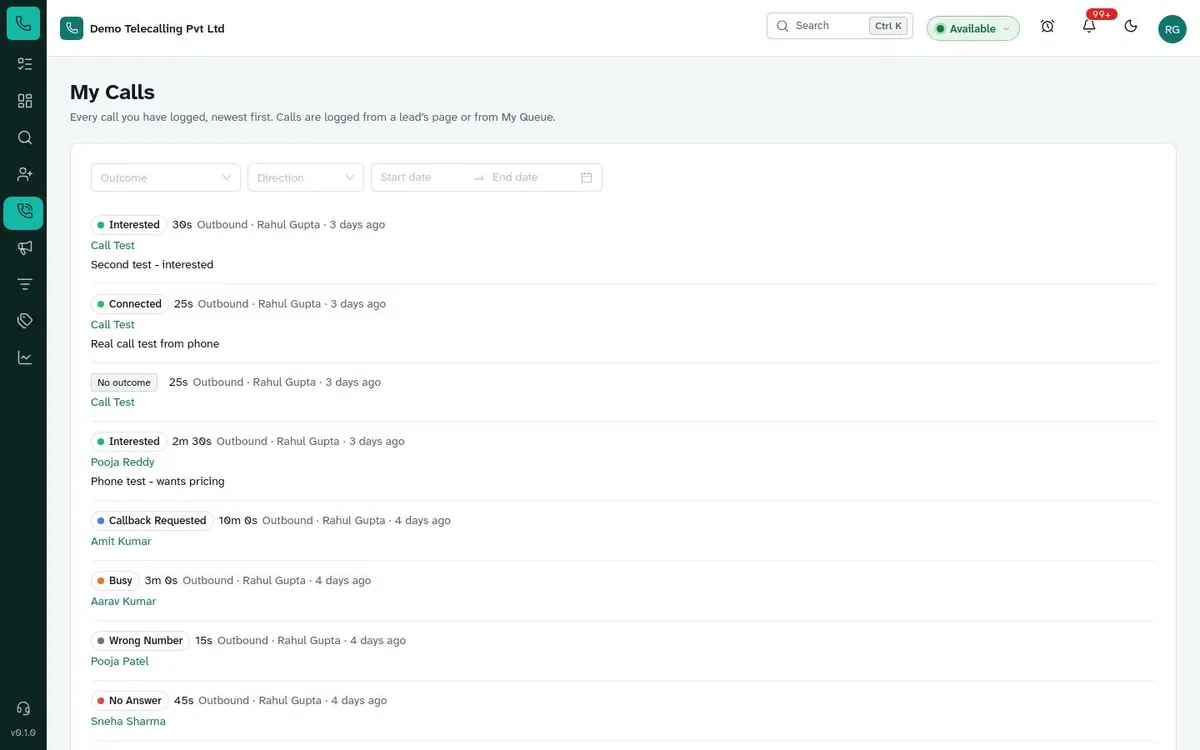Image resolution: width=1200 pixels, height=750 pixels.
Task: Open the filter lines sidebar icon
Action: pos(25,284)
